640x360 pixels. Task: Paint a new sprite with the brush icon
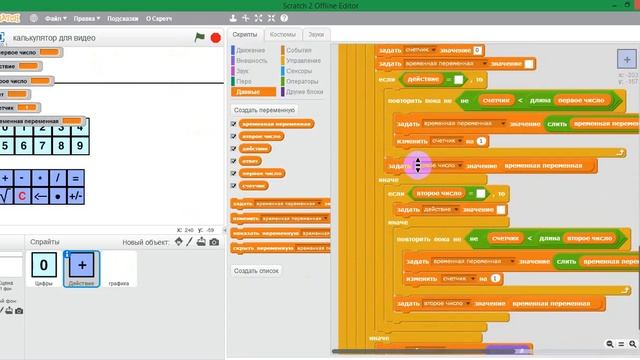189,242
